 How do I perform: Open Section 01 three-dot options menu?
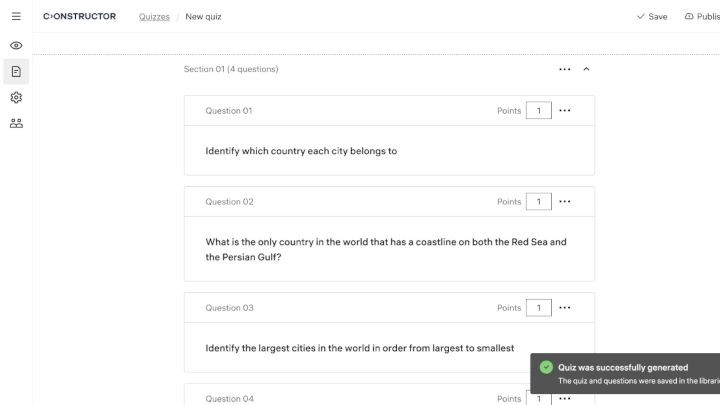point(565,69)
